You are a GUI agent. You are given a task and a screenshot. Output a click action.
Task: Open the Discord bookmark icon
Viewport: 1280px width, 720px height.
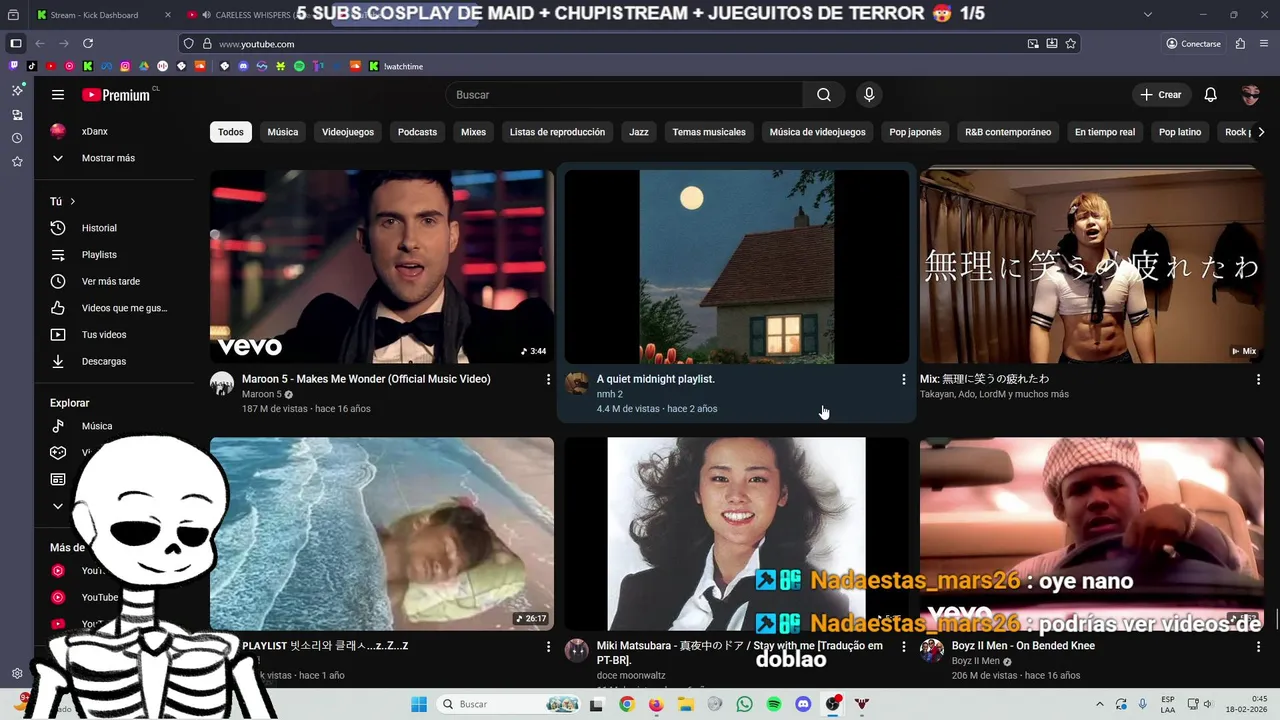point(243,66)
